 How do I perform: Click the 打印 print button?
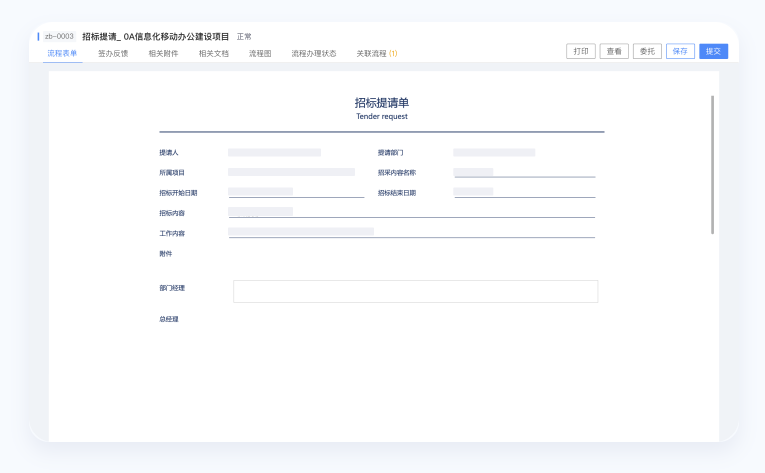[x=580, y=51]
